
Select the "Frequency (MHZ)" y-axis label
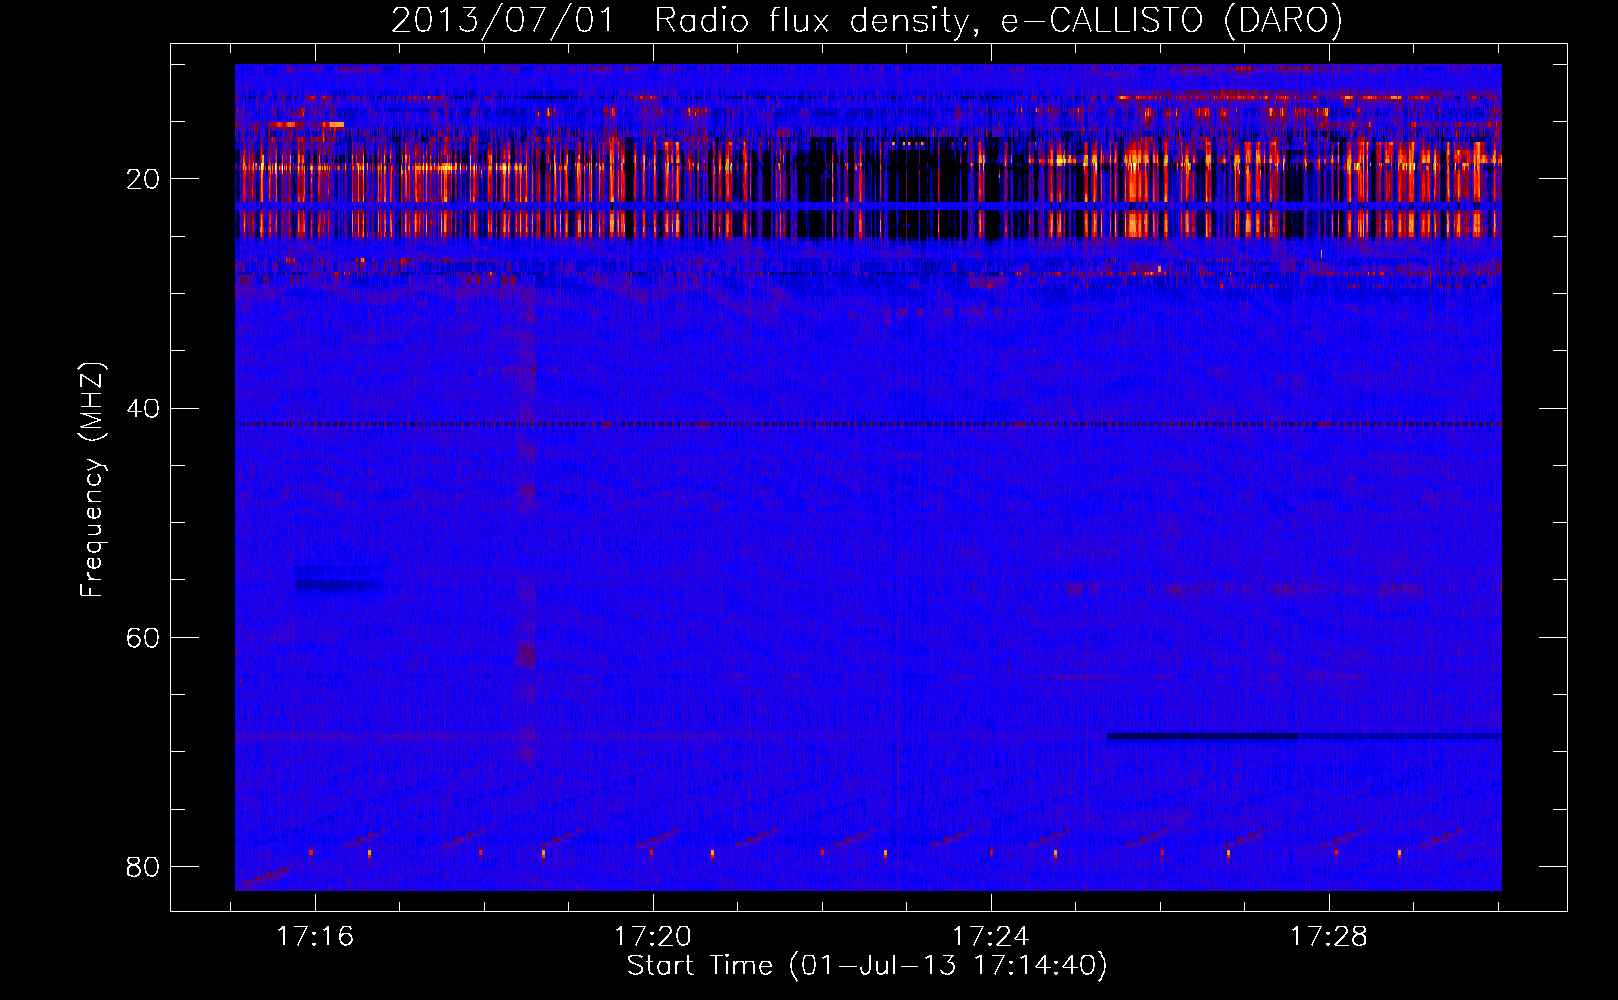tap(92, 479)
